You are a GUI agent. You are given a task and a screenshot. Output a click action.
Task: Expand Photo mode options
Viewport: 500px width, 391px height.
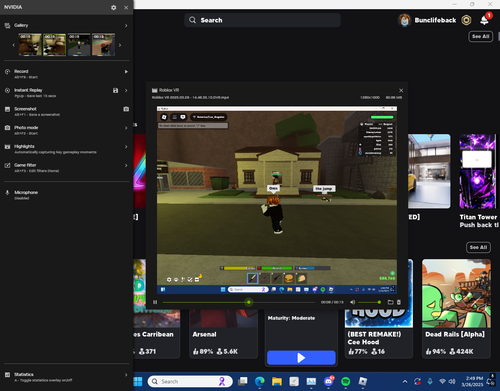pos(126,128)
